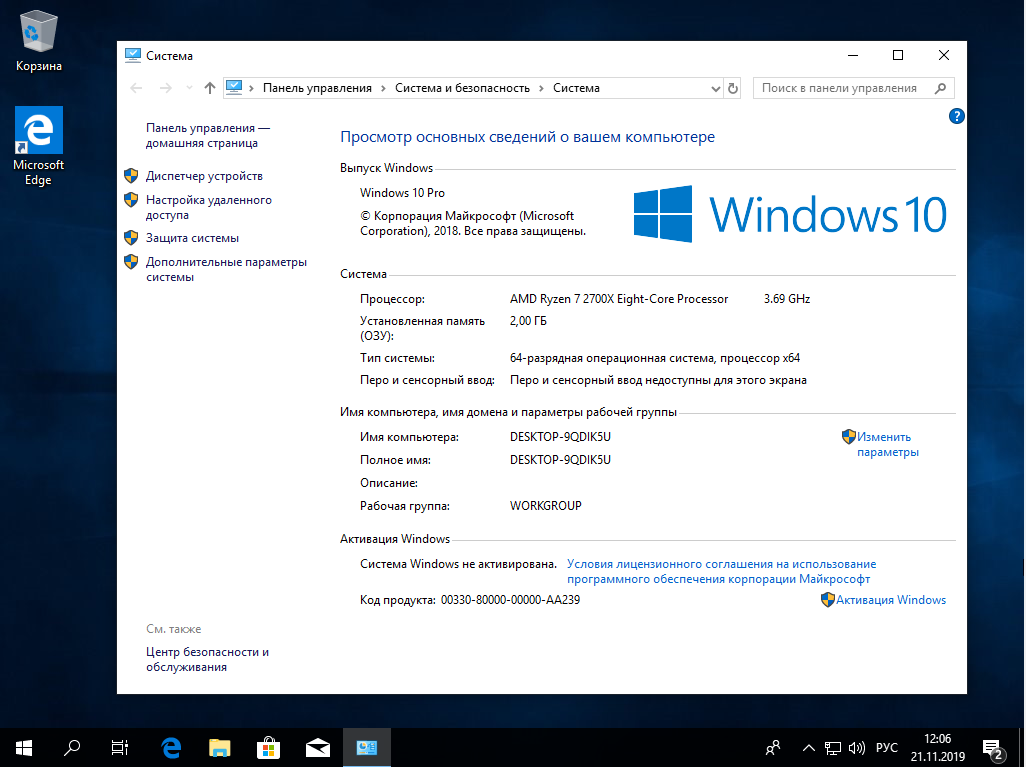Expand chevron before Панель управления breadcrumb
Screen dimensions: 1026x767
click(x=251, y=88)
